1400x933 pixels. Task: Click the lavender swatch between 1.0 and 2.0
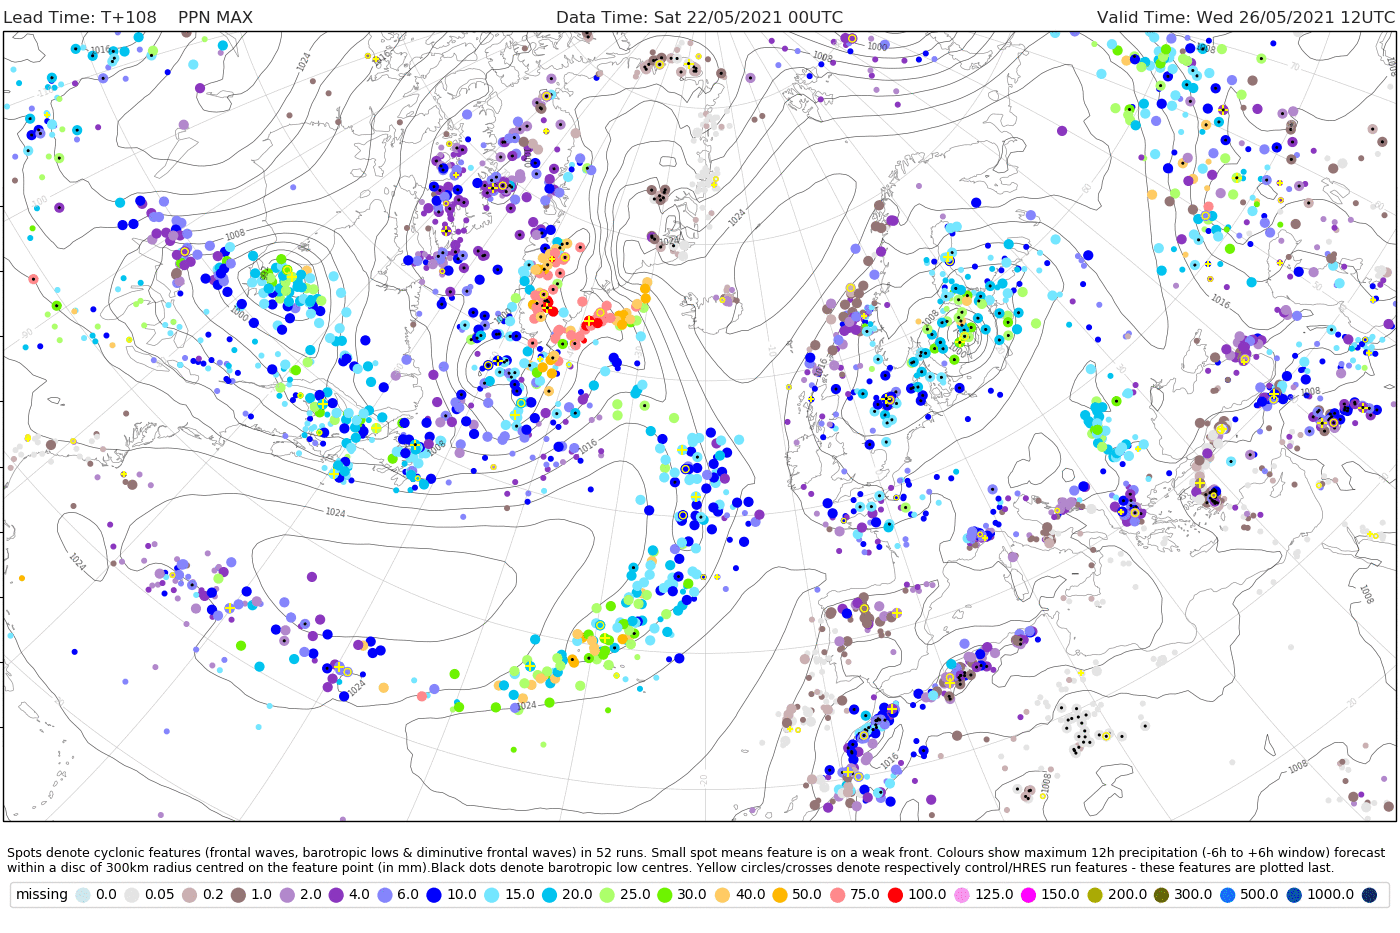[x=288, y=895]
